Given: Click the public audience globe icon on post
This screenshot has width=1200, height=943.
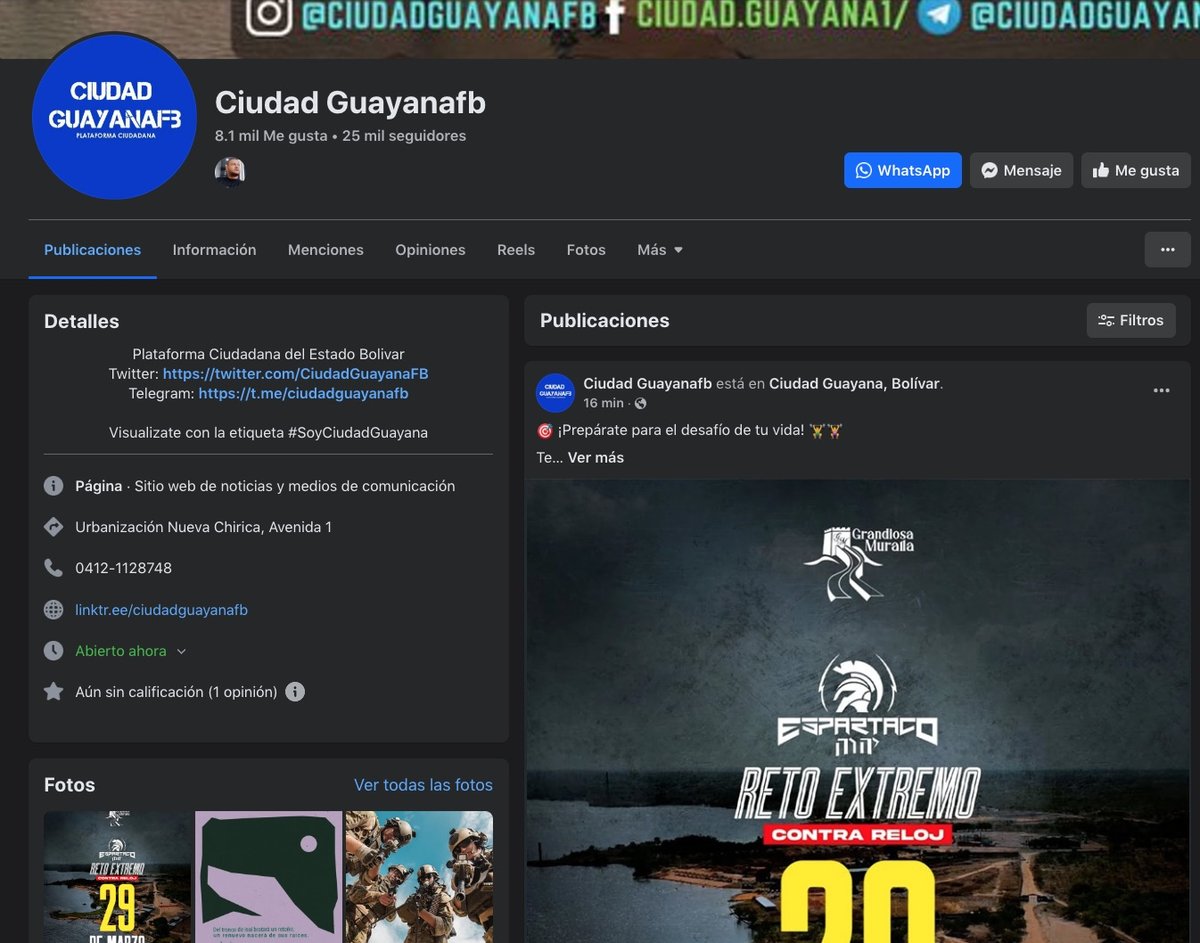Looking at the screenshot, I should (x=640, y=403).
